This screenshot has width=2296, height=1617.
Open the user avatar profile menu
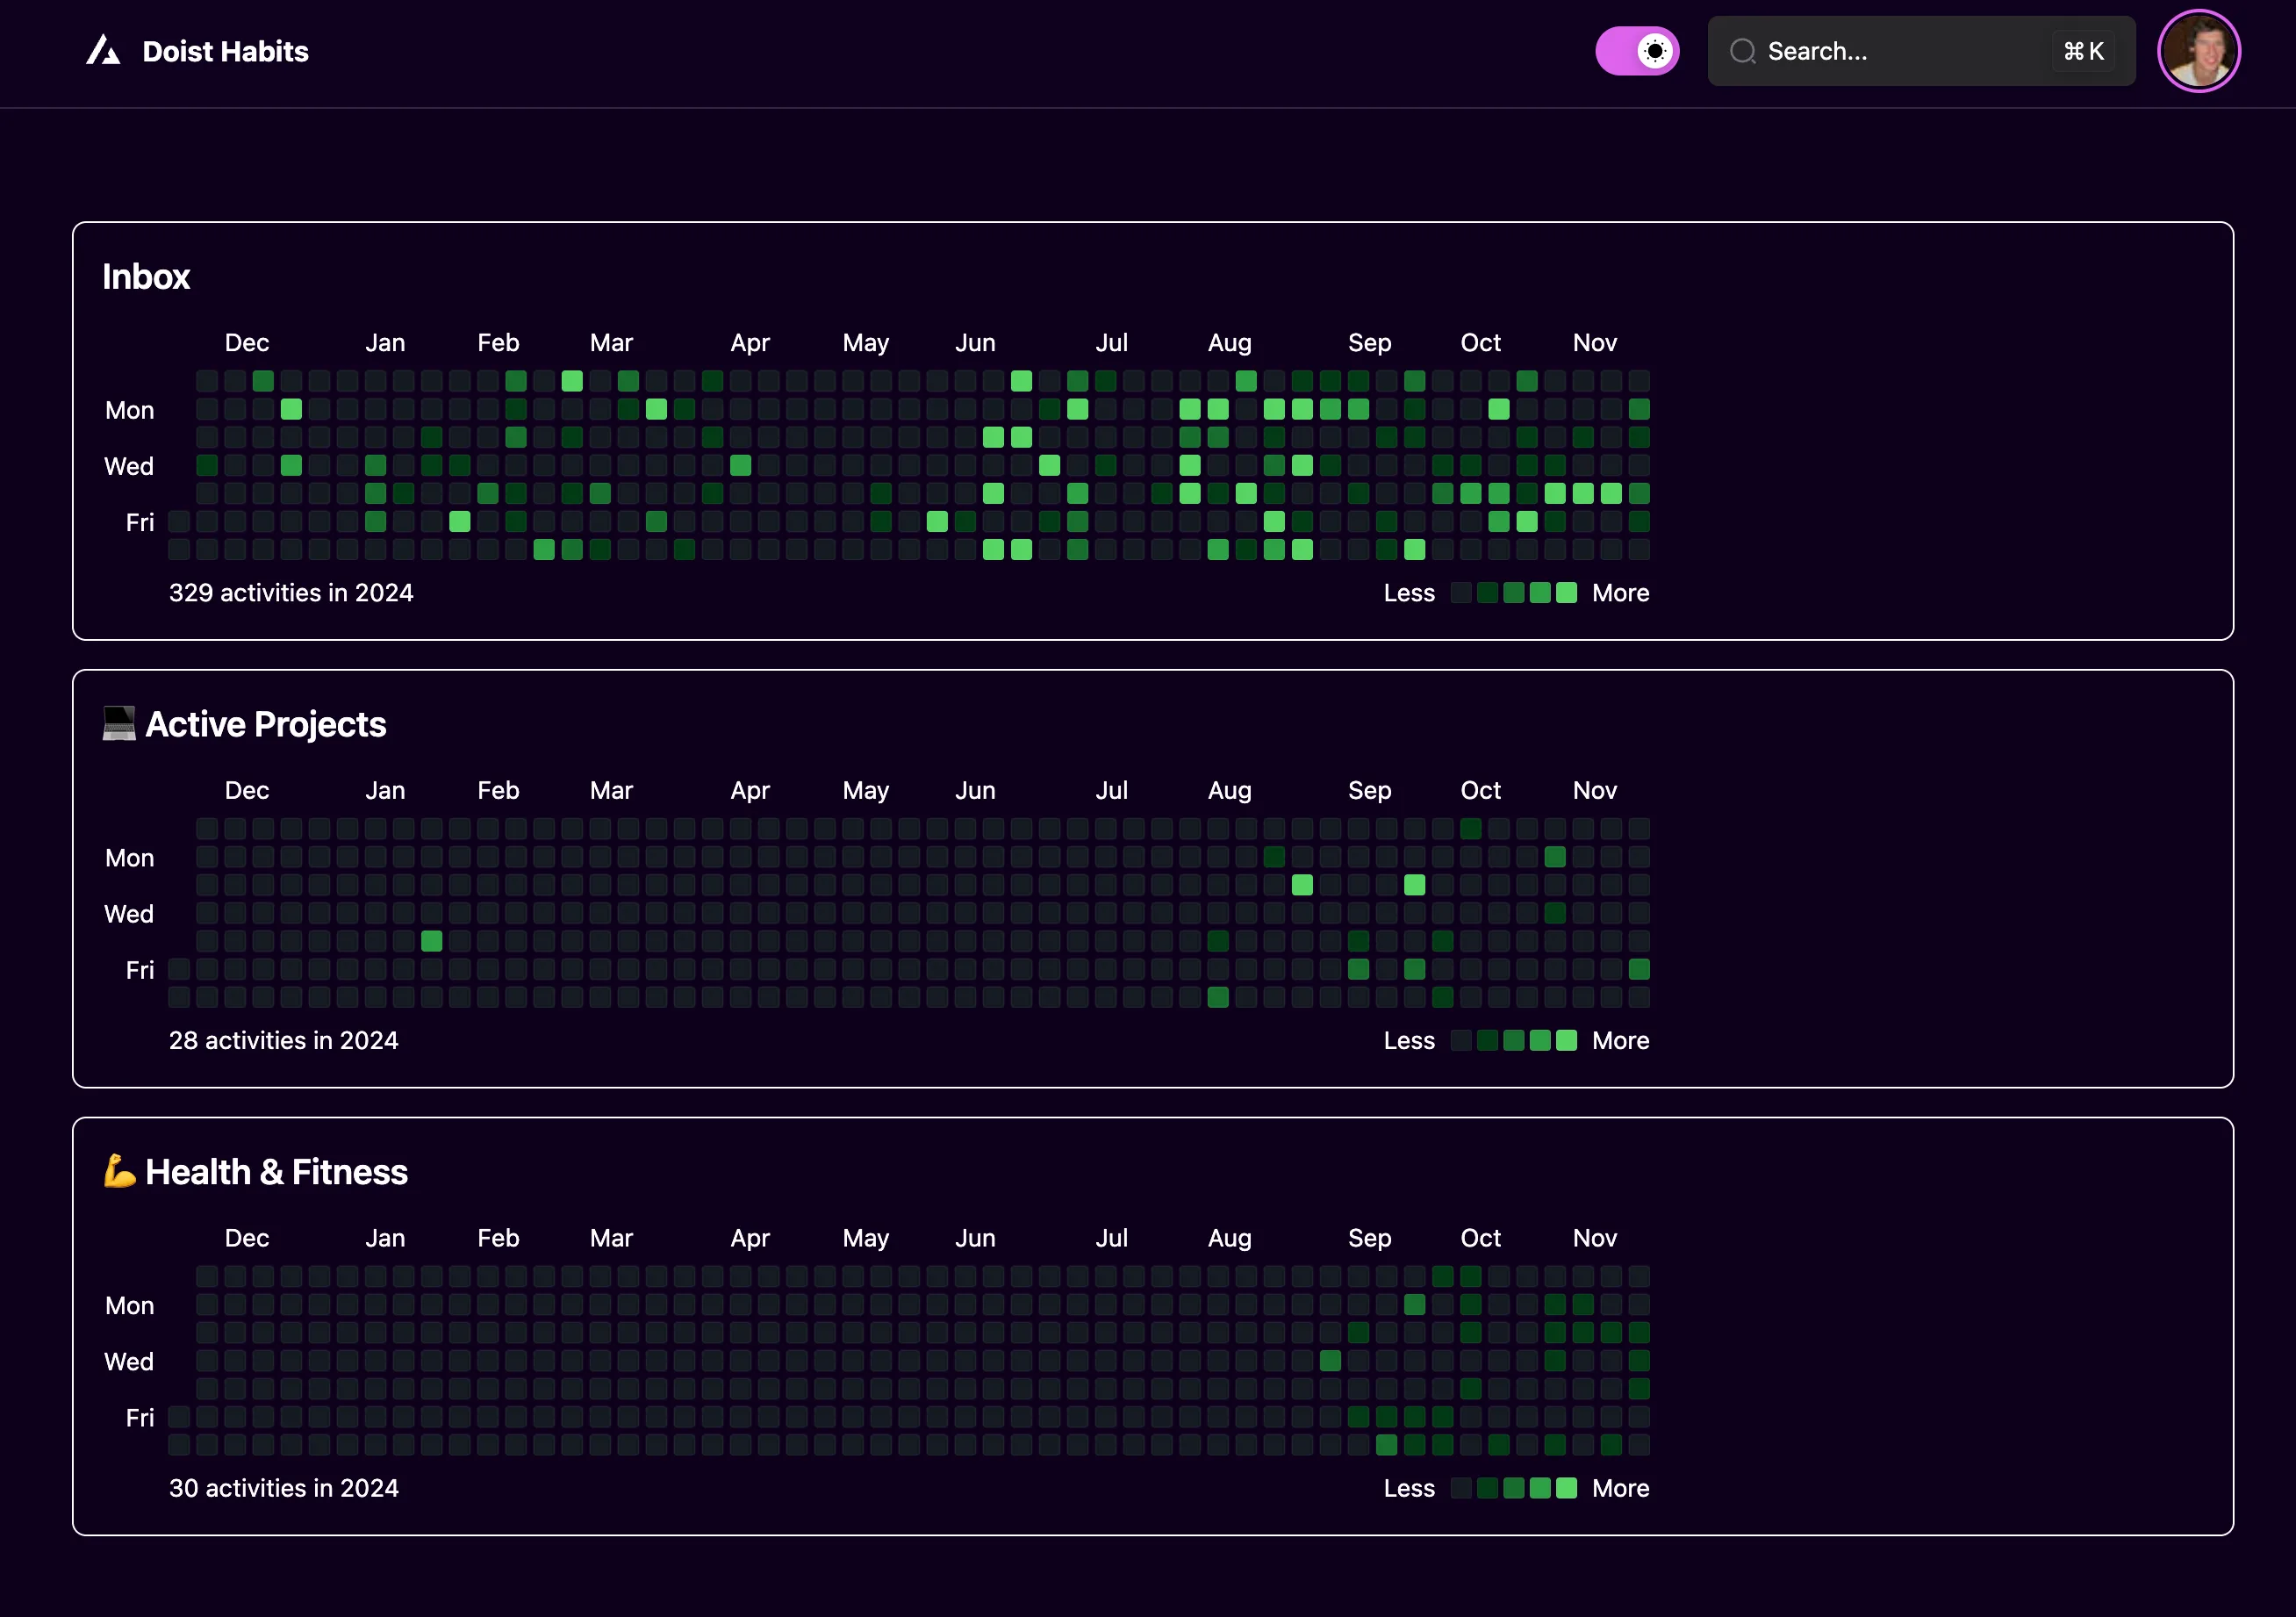coord(2198,51)
